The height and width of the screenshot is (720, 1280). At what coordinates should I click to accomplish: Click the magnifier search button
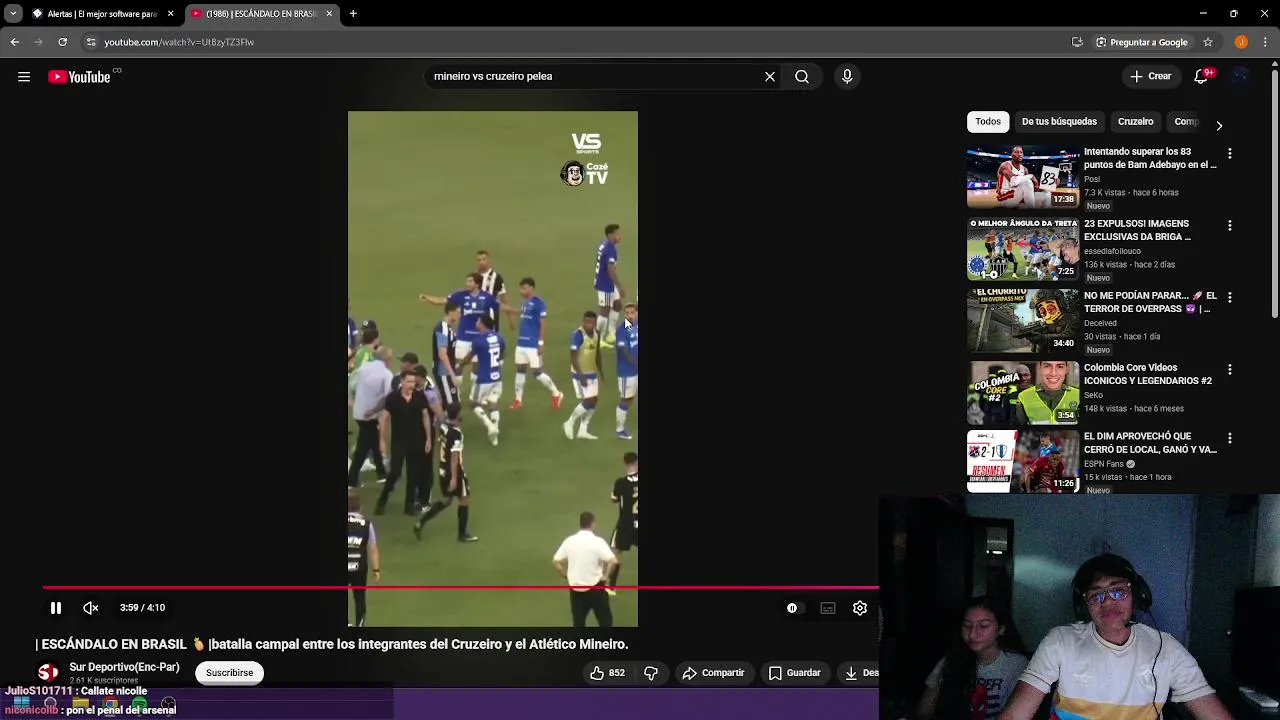pyautogui.click(x=802, y=76)
